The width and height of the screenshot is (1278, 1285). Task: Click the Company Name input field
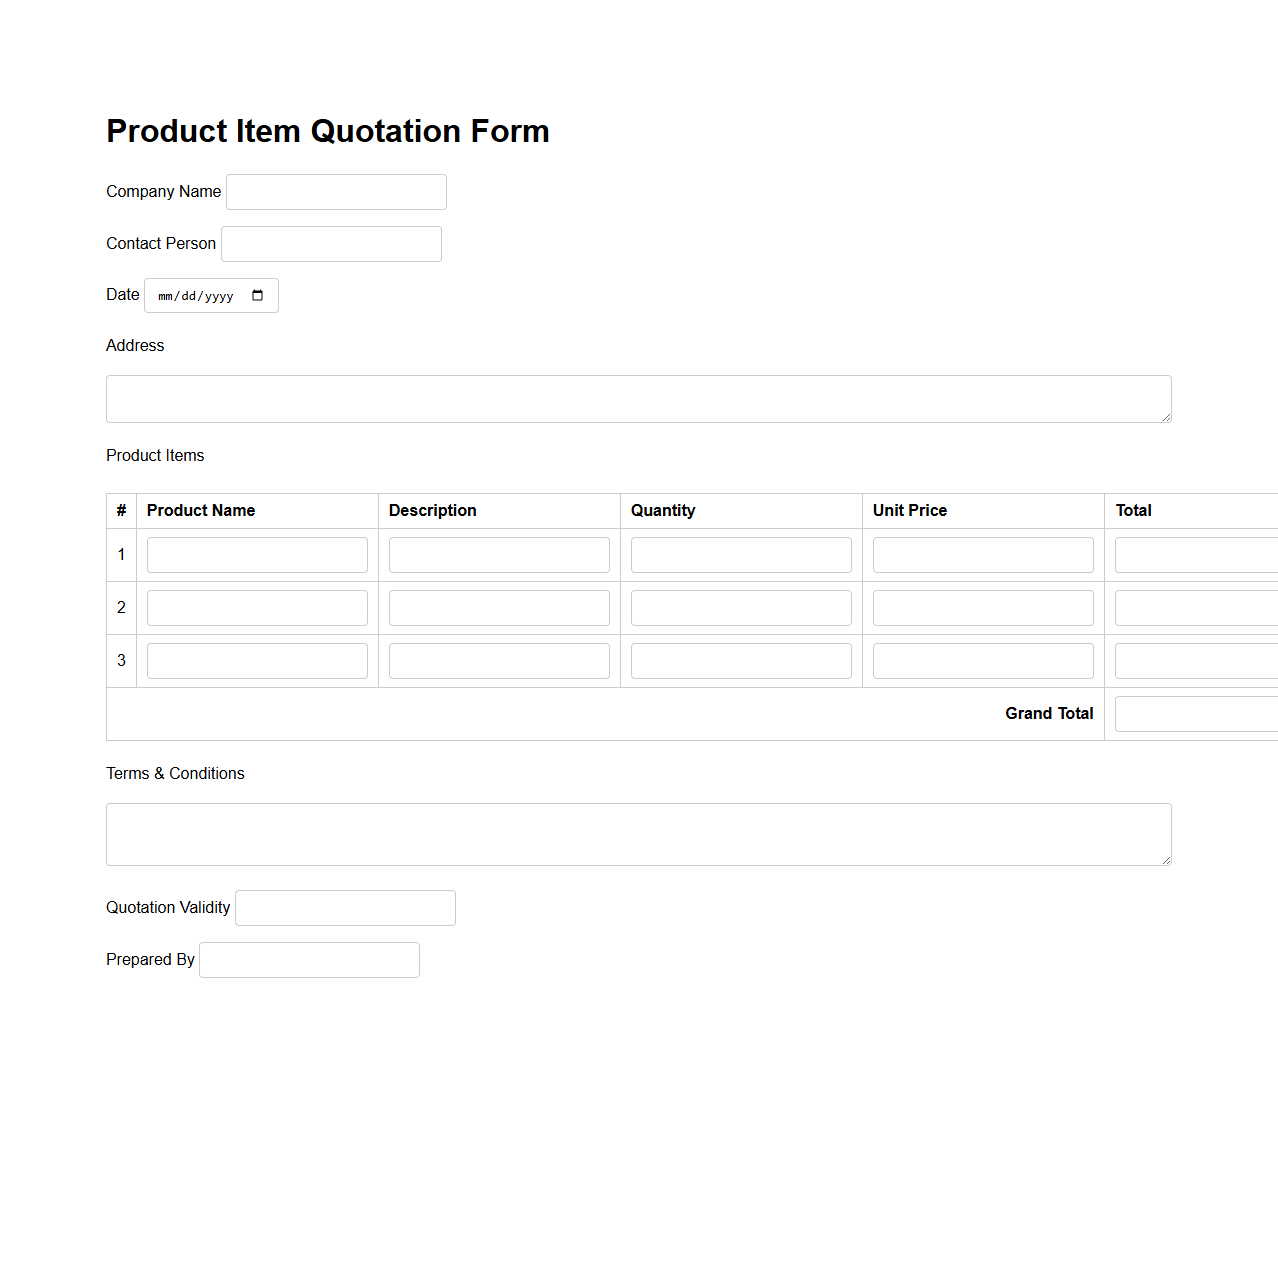click(335, 191)
